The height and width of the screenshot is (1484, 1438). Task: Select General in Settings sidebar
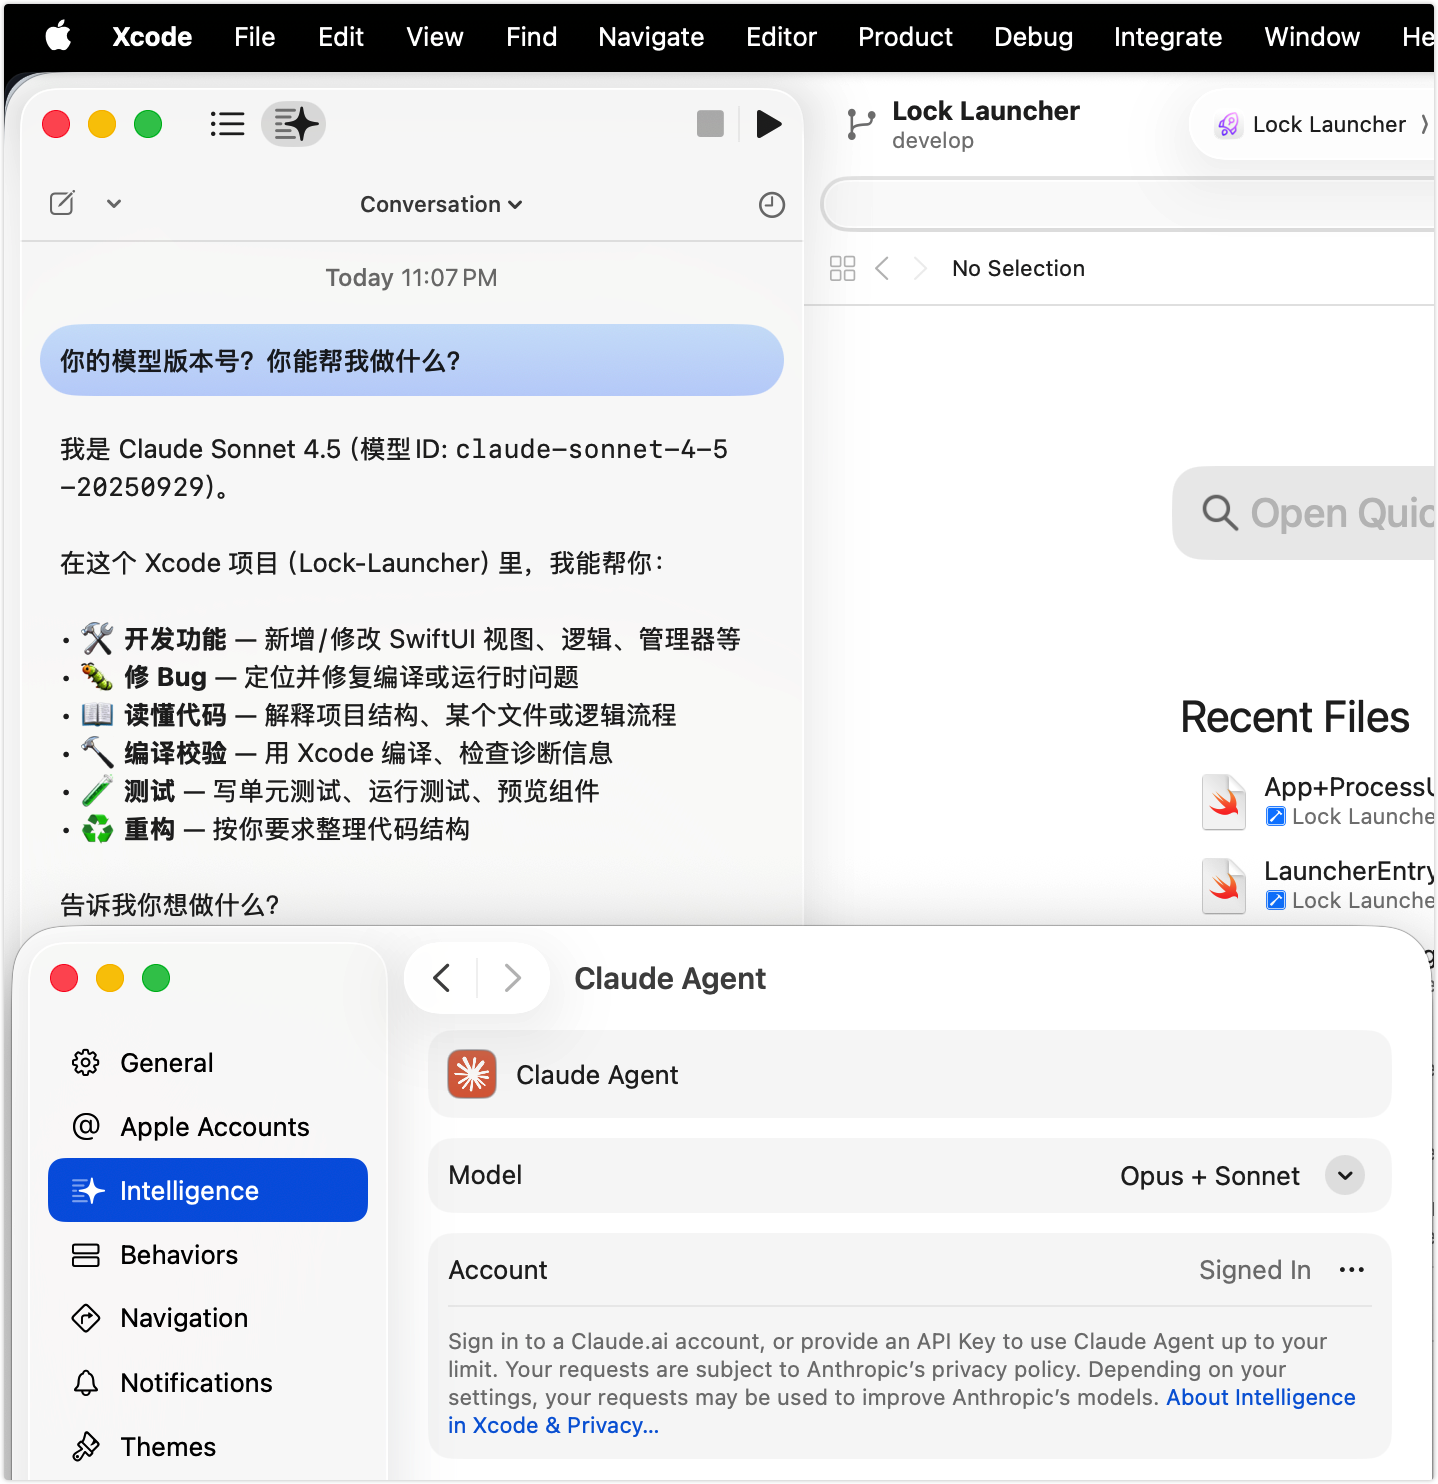click(208, 1062)
